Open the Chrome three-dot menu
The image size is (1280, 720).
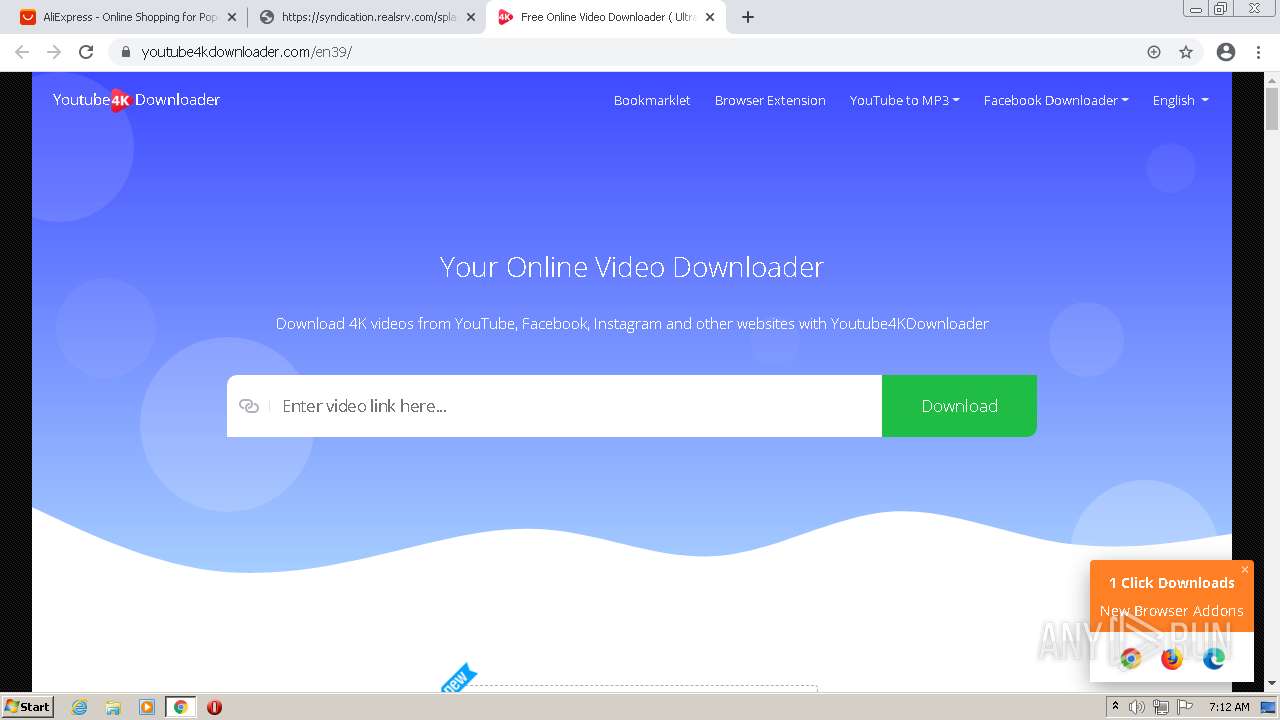pos(1258,52)
